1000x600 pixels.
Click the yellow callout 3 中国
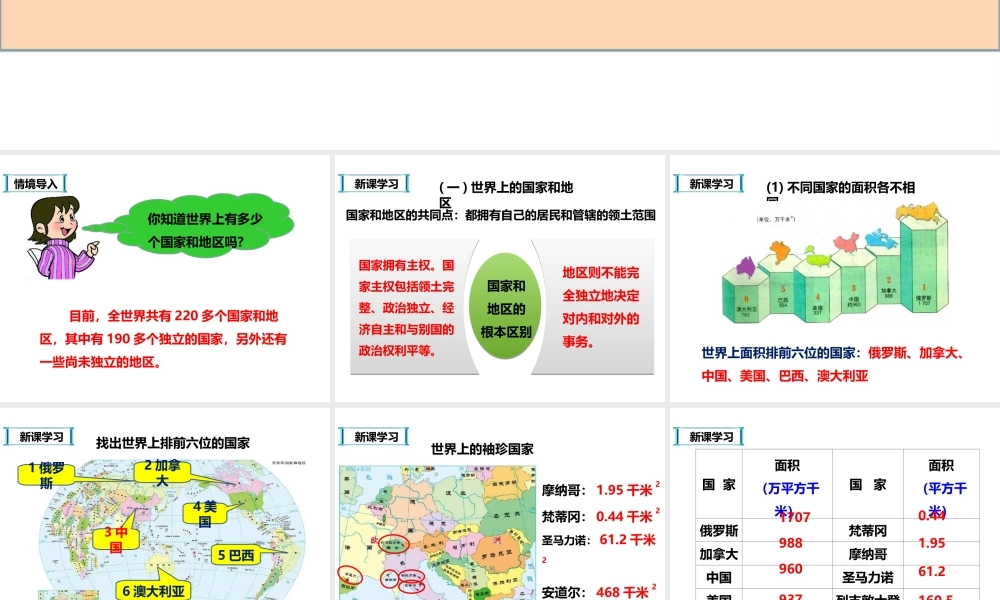tap(115, 539)
